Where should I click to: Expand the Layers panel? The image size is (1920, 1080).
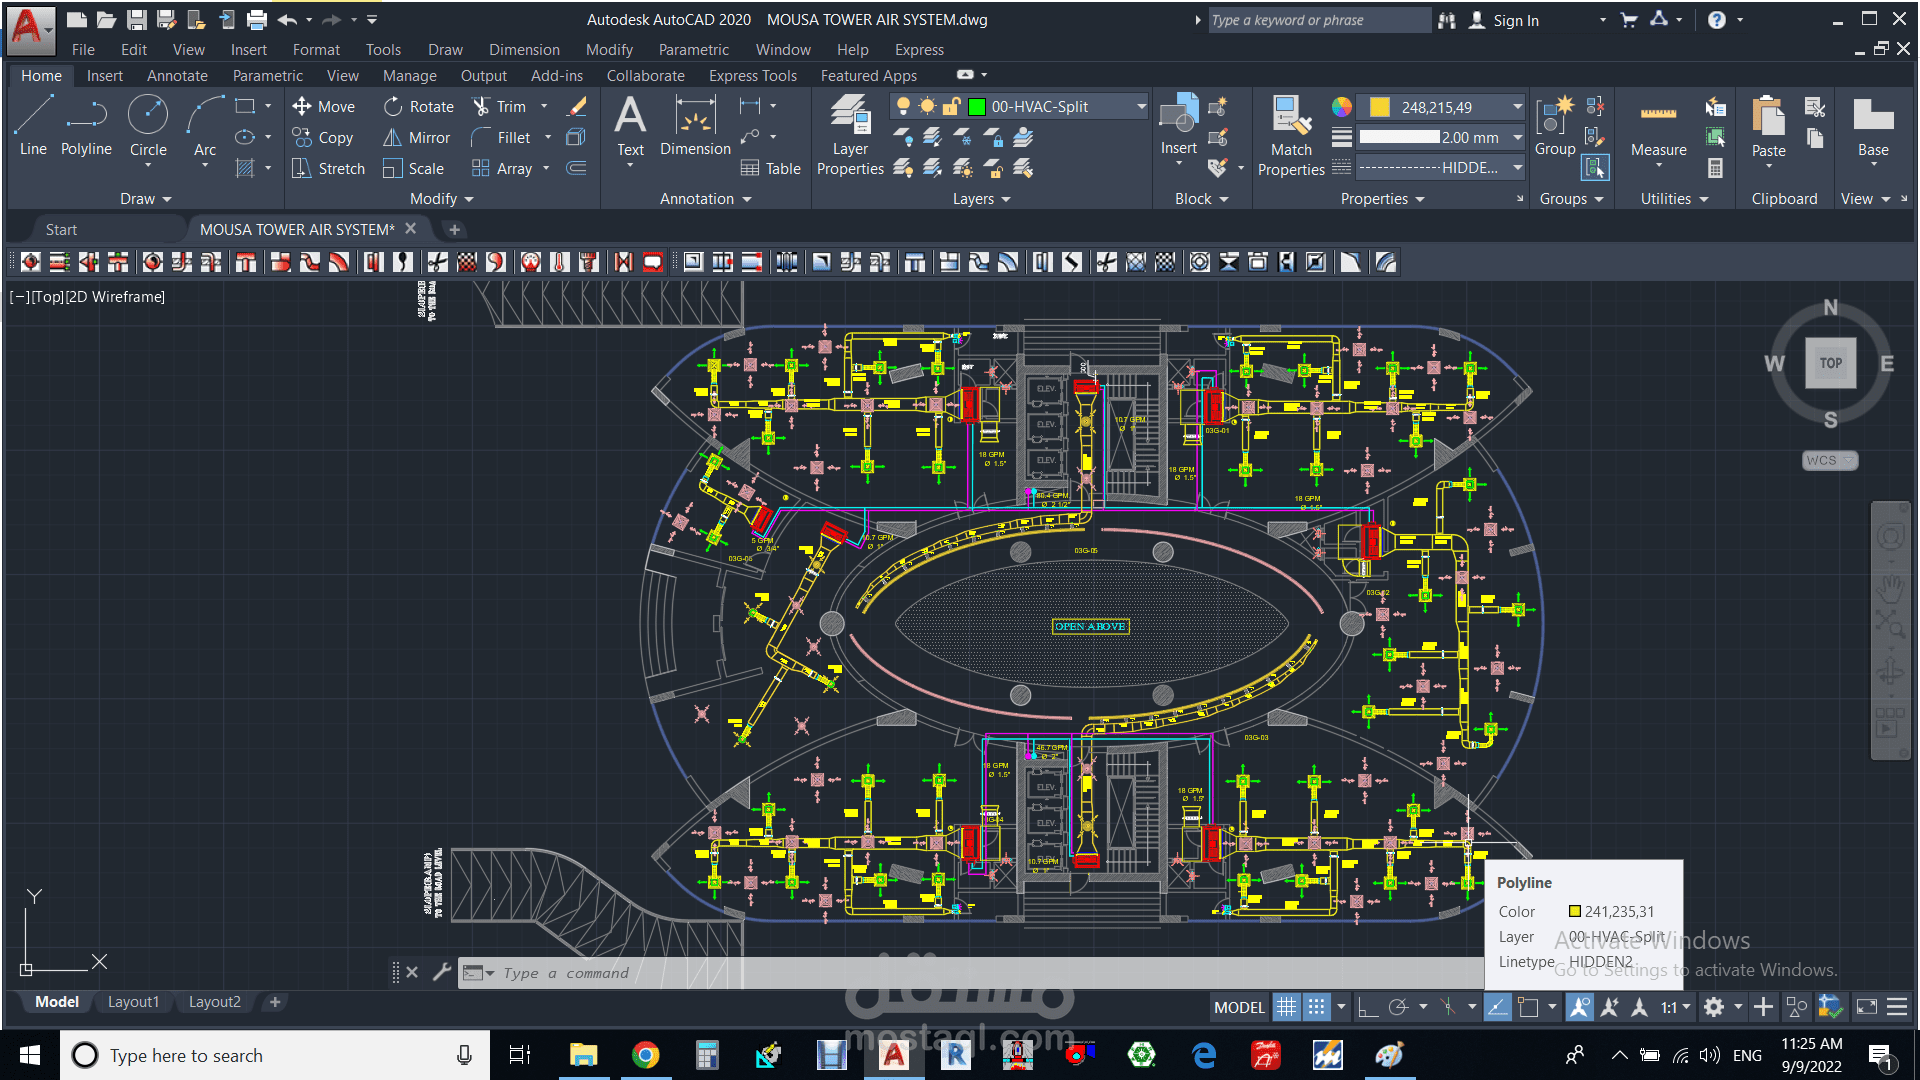[x=981, y=199]
